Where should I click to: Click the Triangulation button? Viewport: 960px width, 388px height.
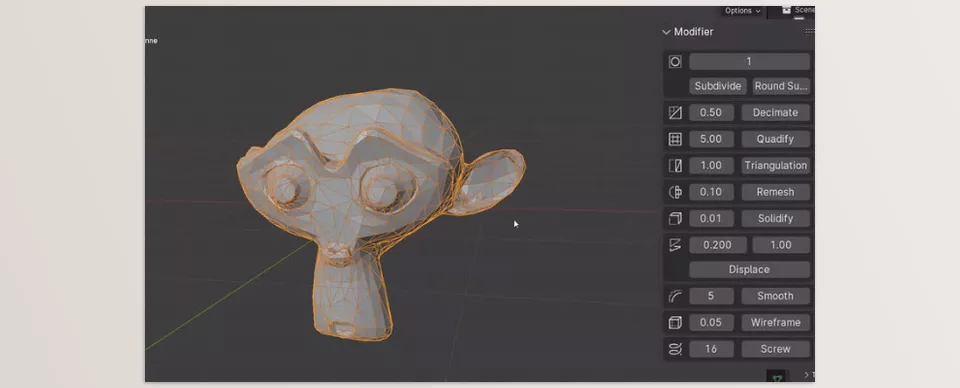[775, 165]
